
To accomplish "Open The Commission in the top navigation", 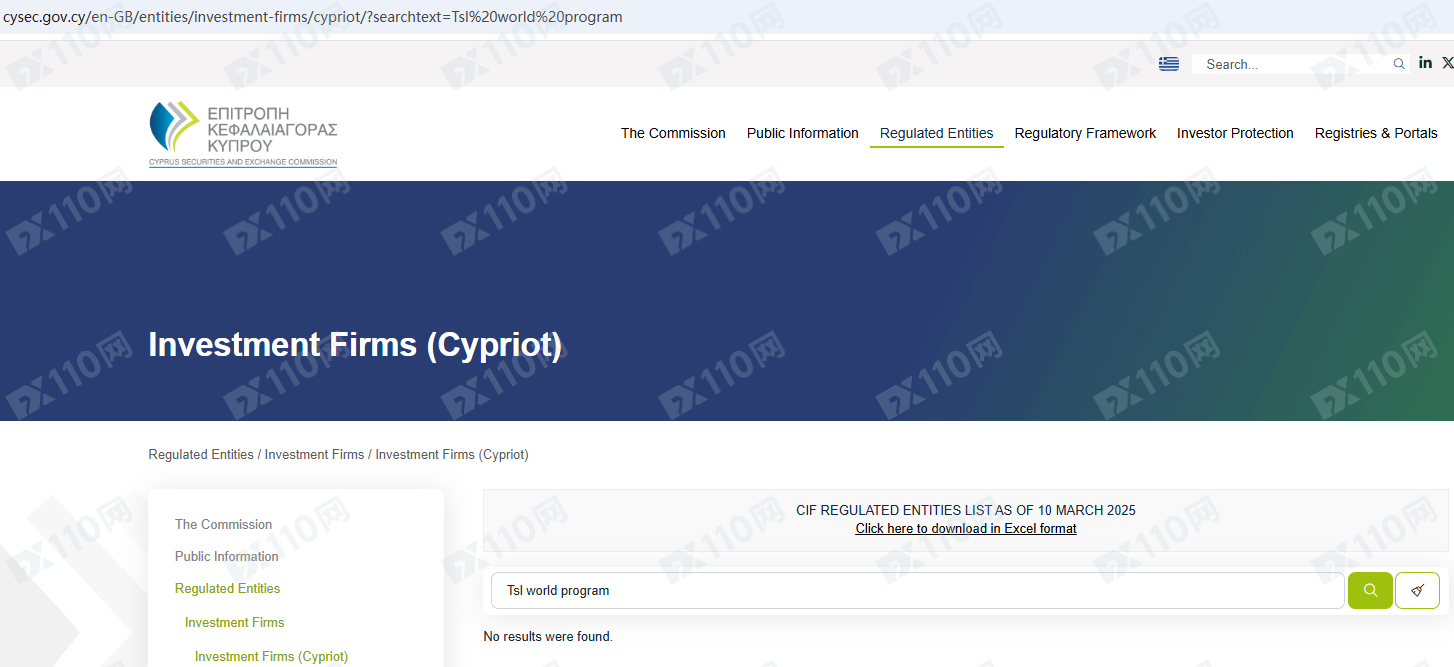I will click(x=673, y=133).
